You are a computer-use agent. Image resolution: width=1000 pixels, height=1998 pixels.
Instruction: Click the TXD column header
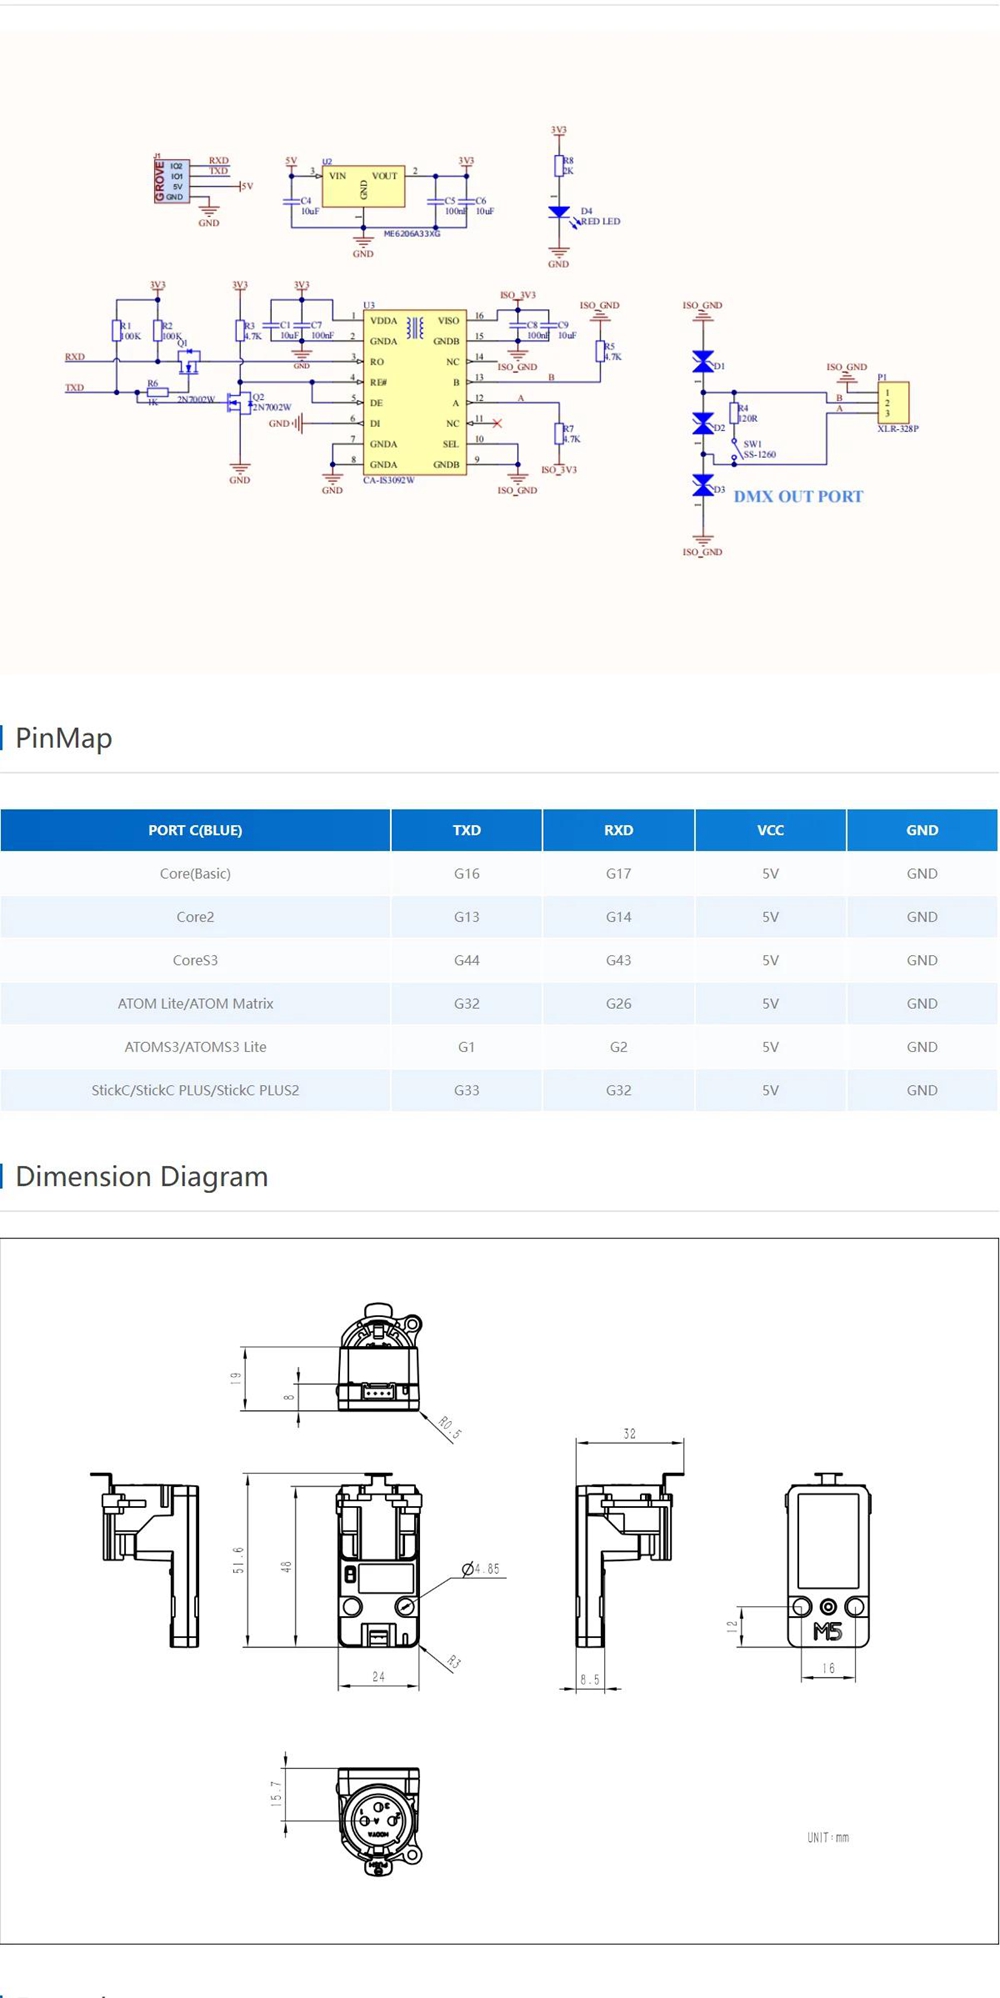(x=466, y=830)
